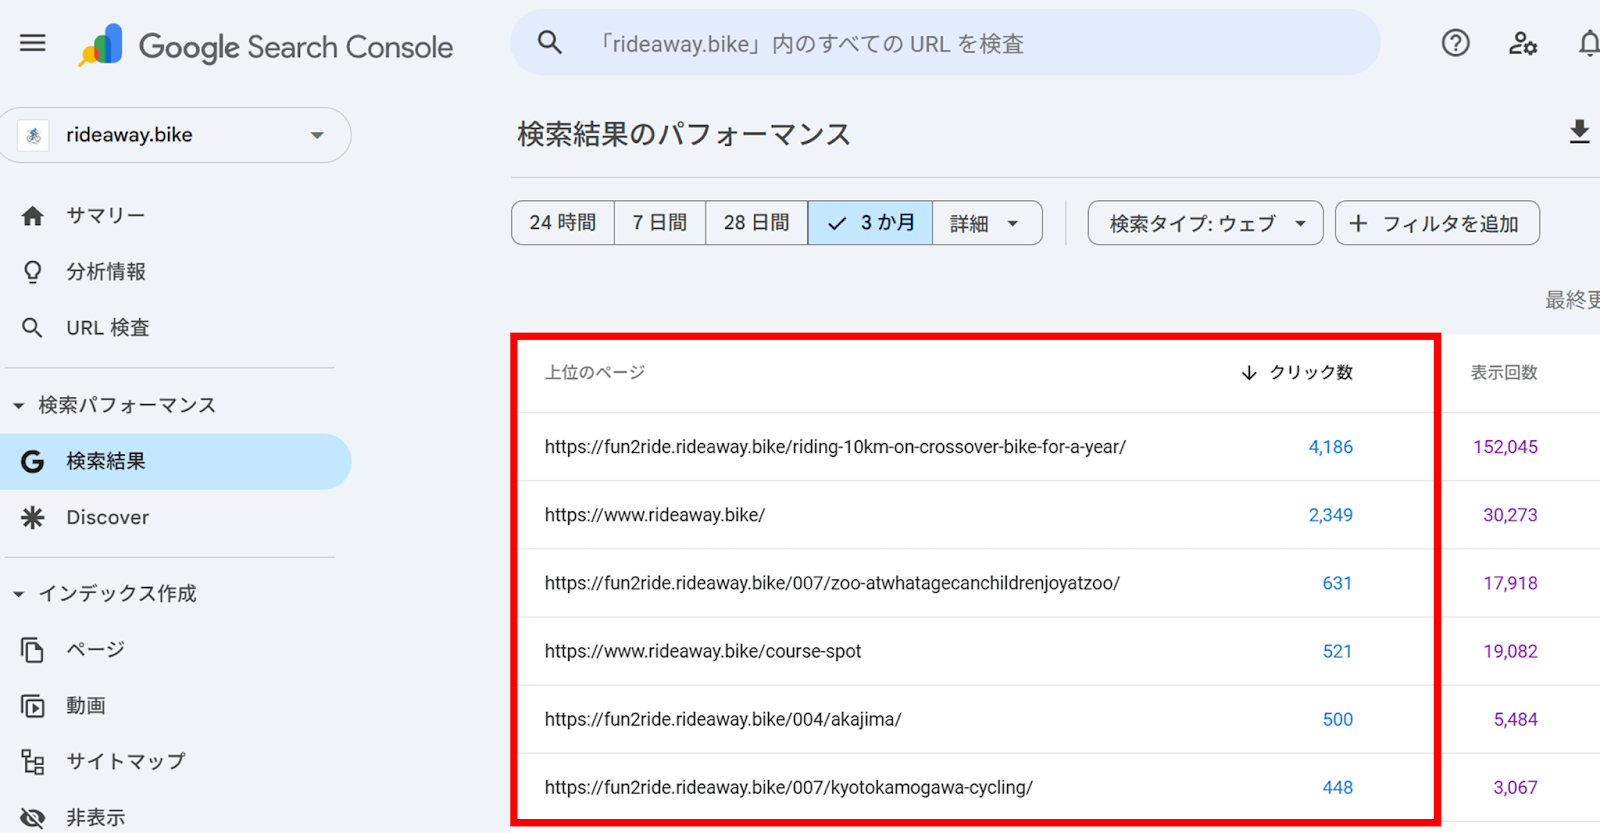The image size is (1600, 833).
Task: Click the Google Search Console logo
Action: tap(266, 46)
